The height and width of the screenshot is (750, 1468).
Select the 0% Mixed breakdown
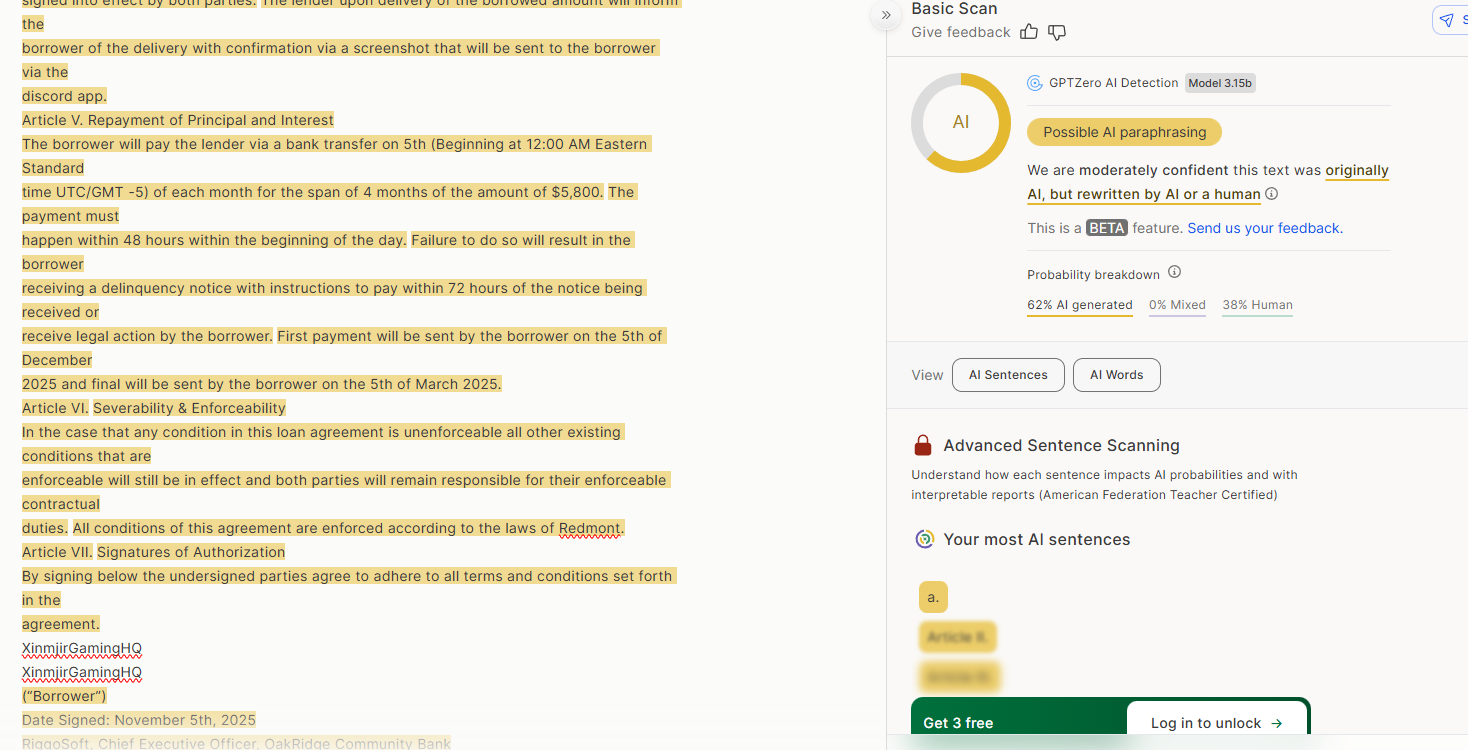tap(1177, 305)
